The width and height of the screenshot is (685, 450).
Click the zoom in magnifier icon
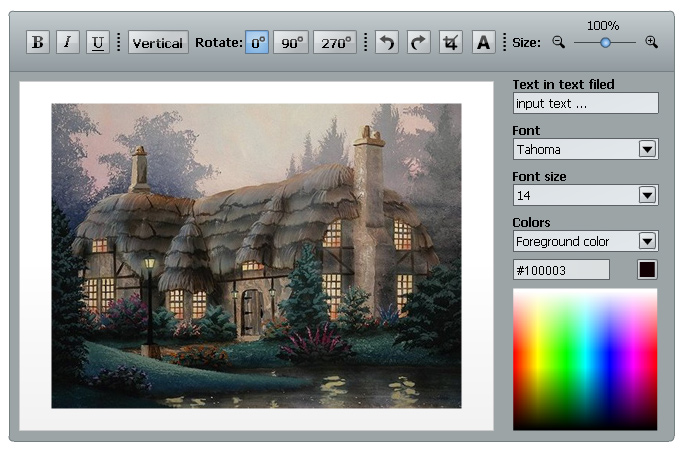pos(651,42)
